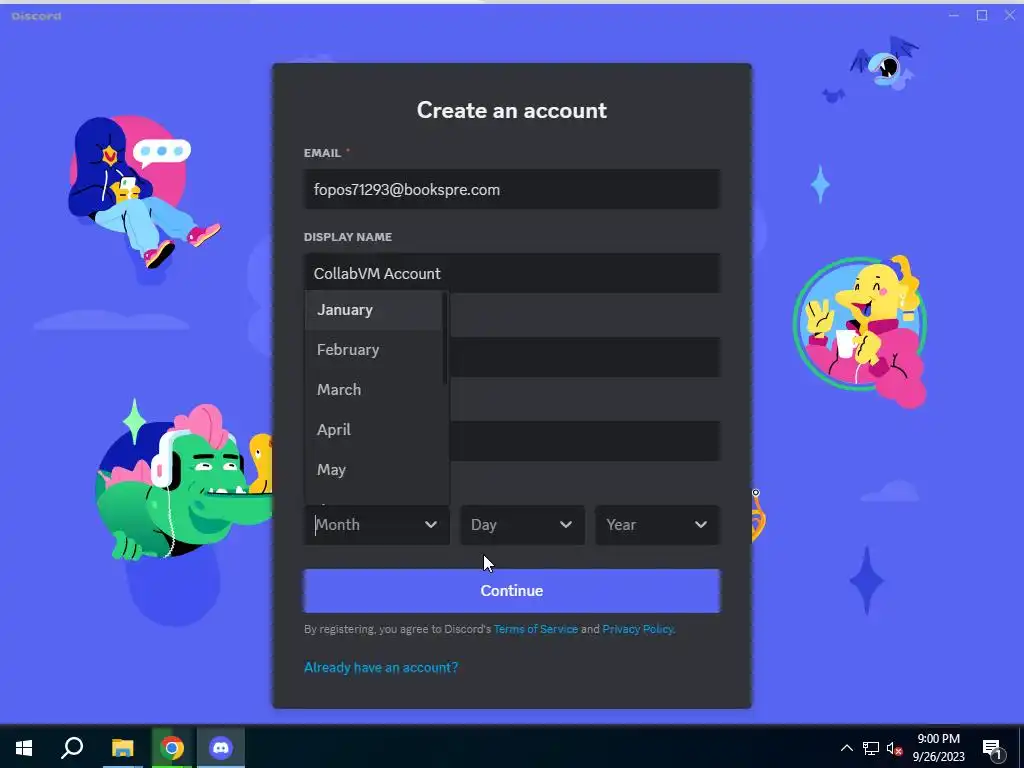The image size is (1024, 768).
Task: Click the Month dropdown field
Action: [377, 525]
